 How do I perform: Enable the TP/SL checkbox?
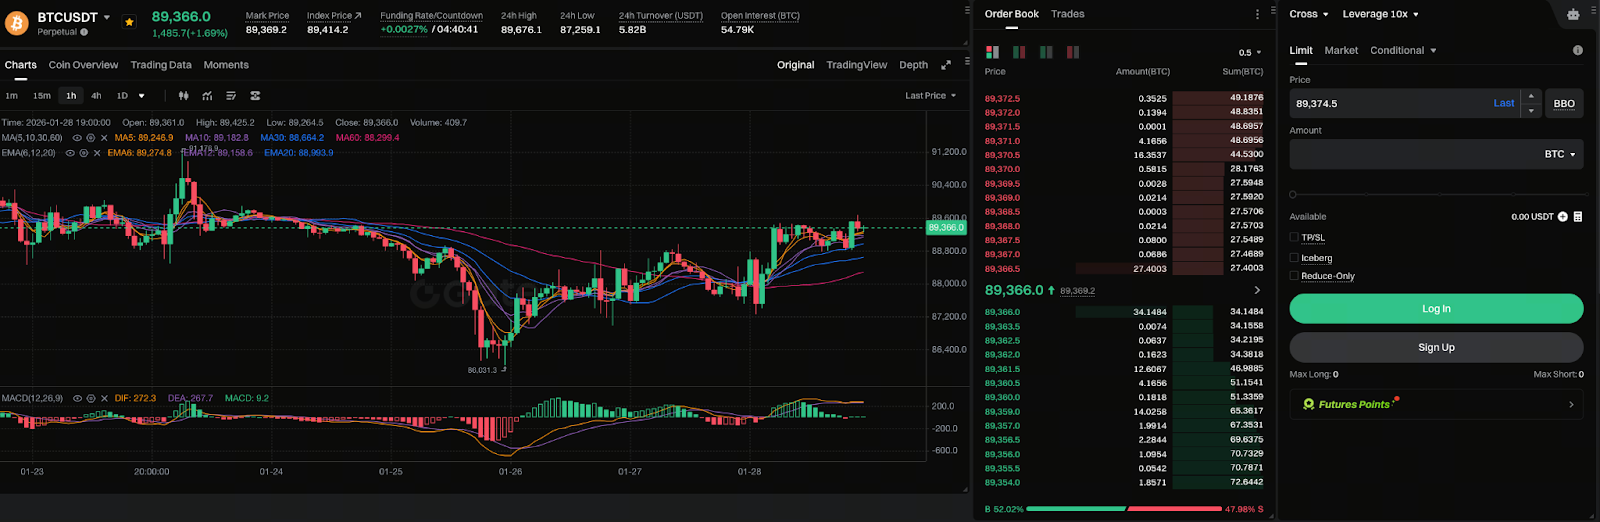(x=1294, y=238)
